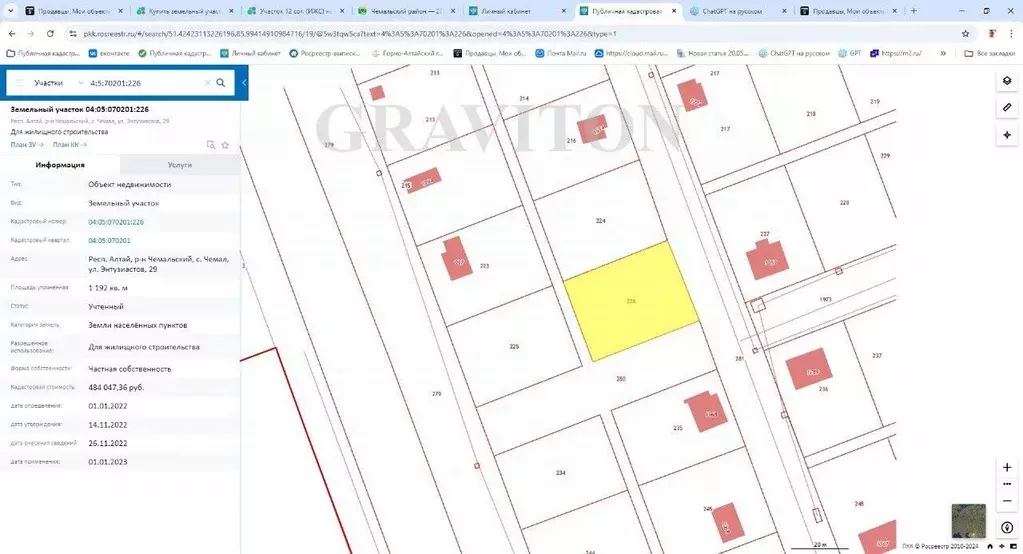Open Все закладки folder
1023x554 pixels.
pyautogui.click(x=989, y=54)
